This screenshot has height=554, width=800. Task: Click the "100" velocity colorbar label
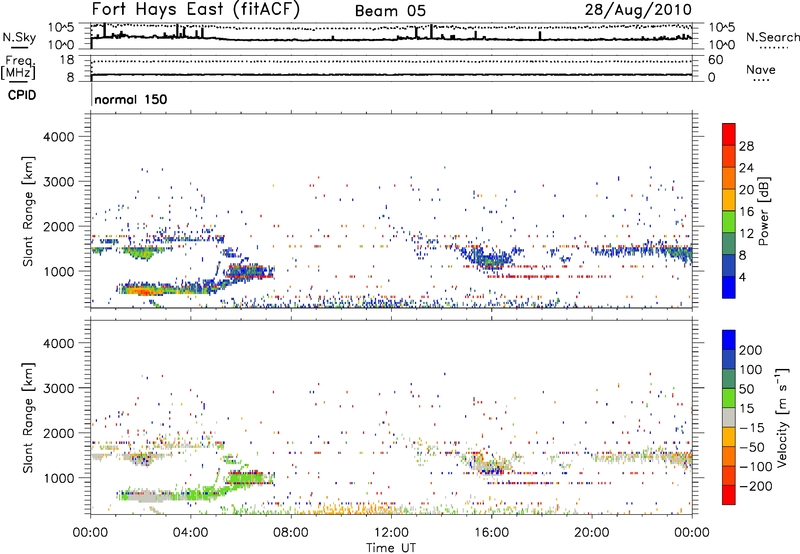tap(751, 370)
